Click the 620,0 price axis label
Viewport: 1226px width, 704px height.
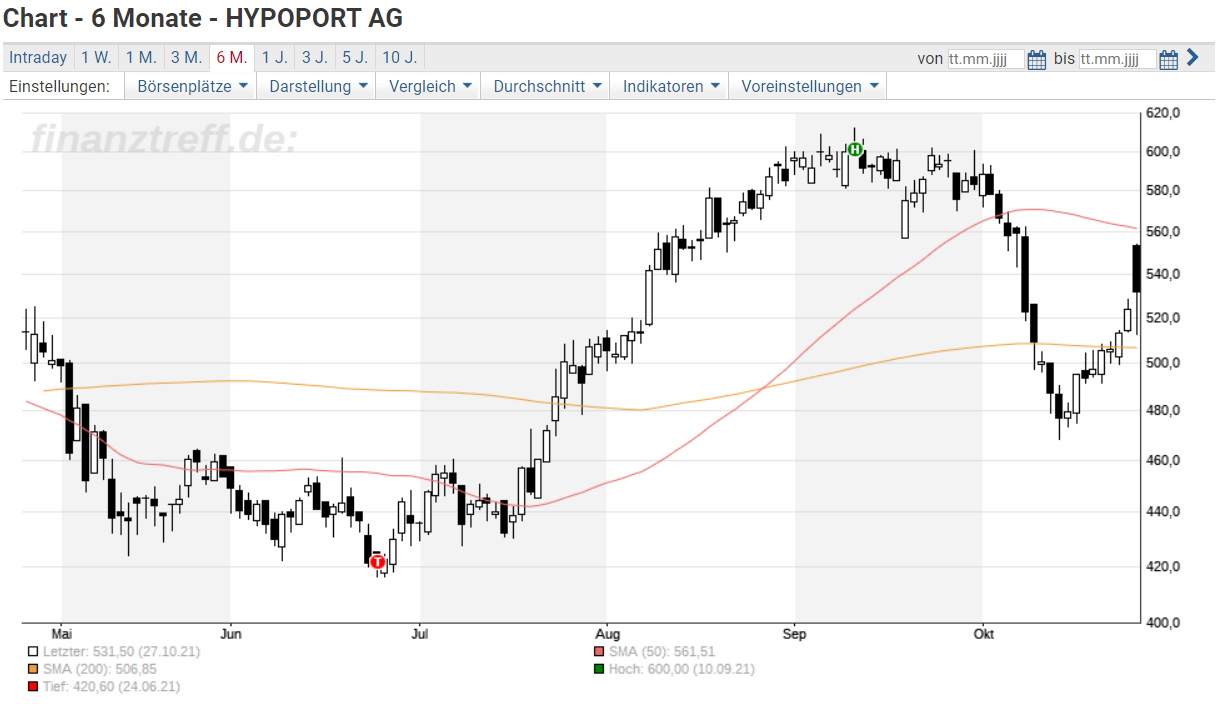1164,114
